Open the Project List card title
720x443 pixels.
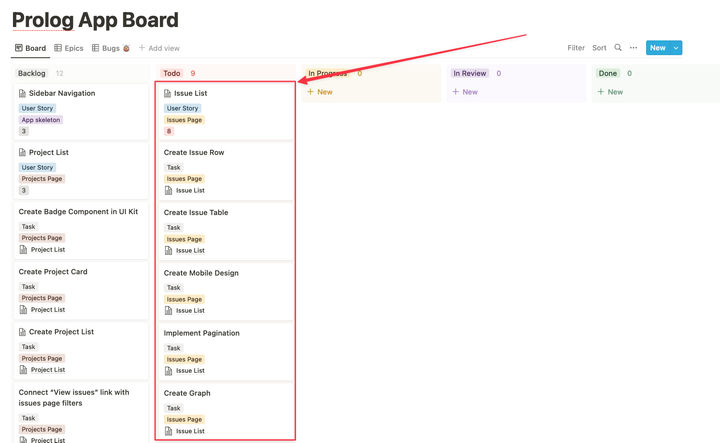49,152
